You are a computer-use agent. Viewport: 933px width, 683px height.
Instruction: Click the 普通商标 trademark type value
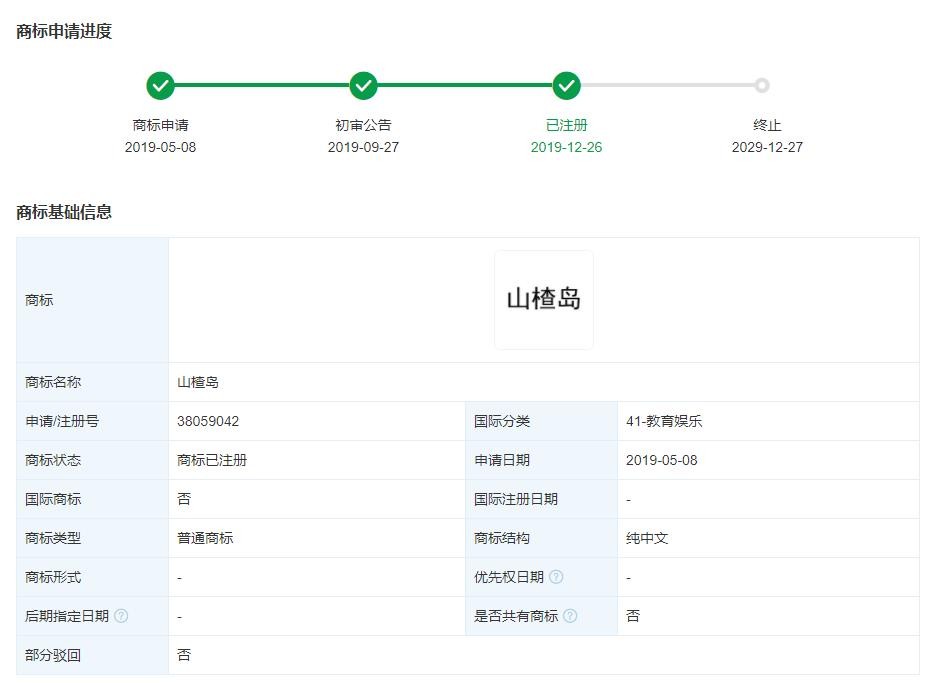coord(205,538)
